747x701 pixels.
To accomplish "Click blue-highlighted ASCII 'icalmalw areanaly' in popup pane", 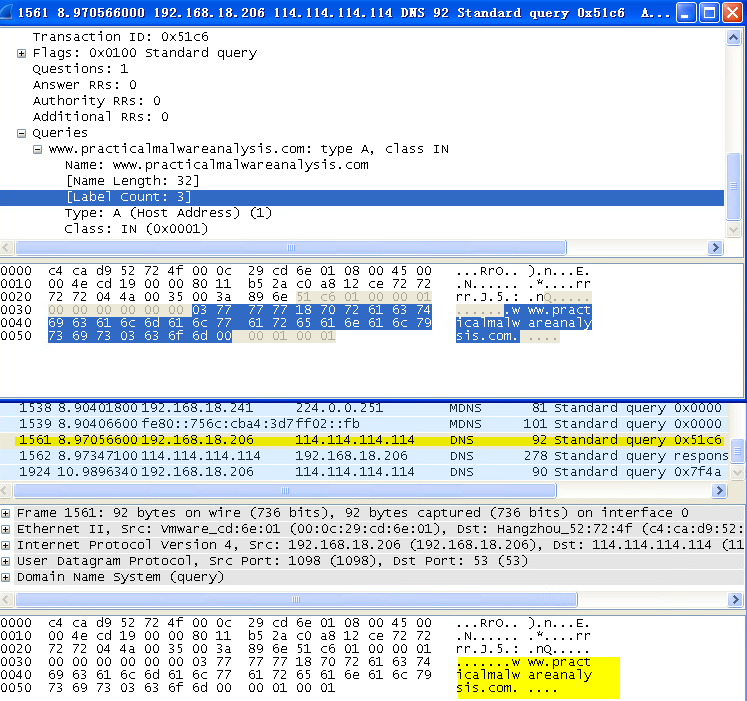I will coord(524,323).
